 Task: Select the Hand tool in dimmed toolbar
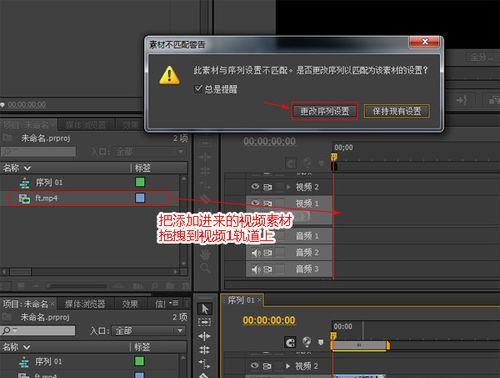pyautogui.click(x=205, y=254)
